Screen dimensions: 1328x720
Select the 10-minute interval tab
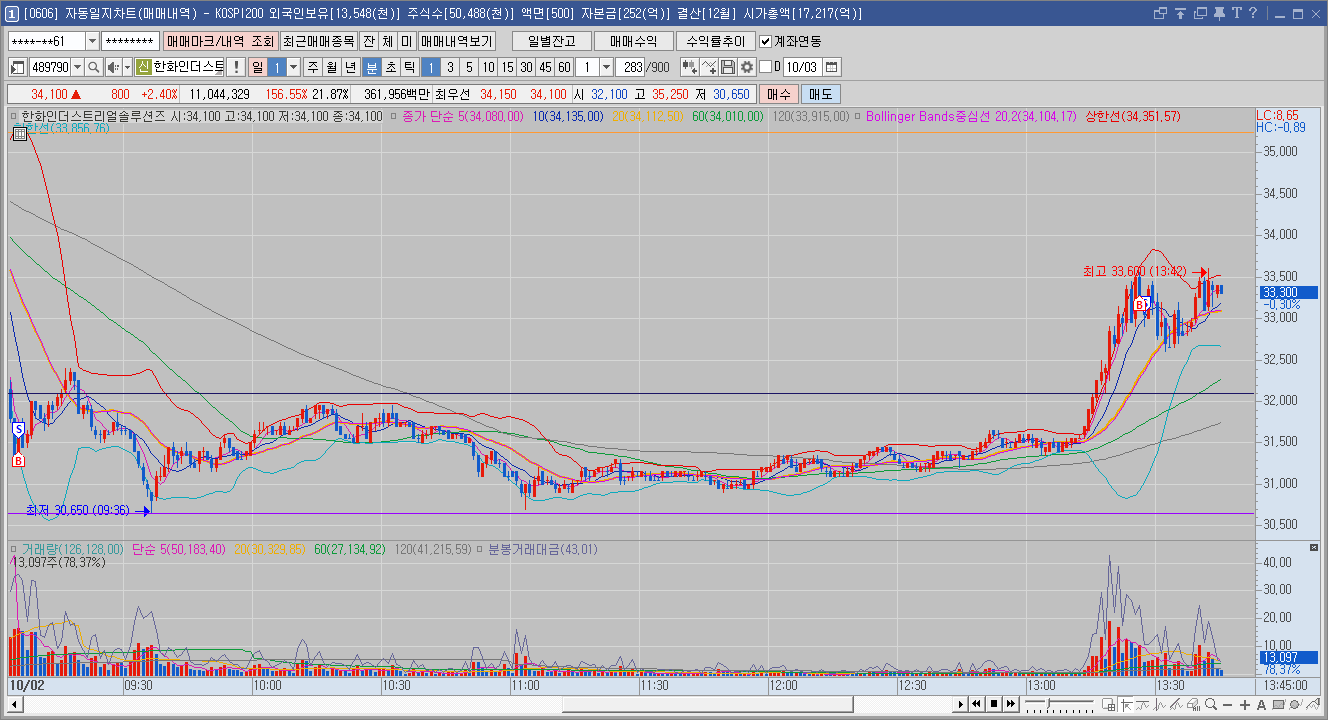(488, 67)
